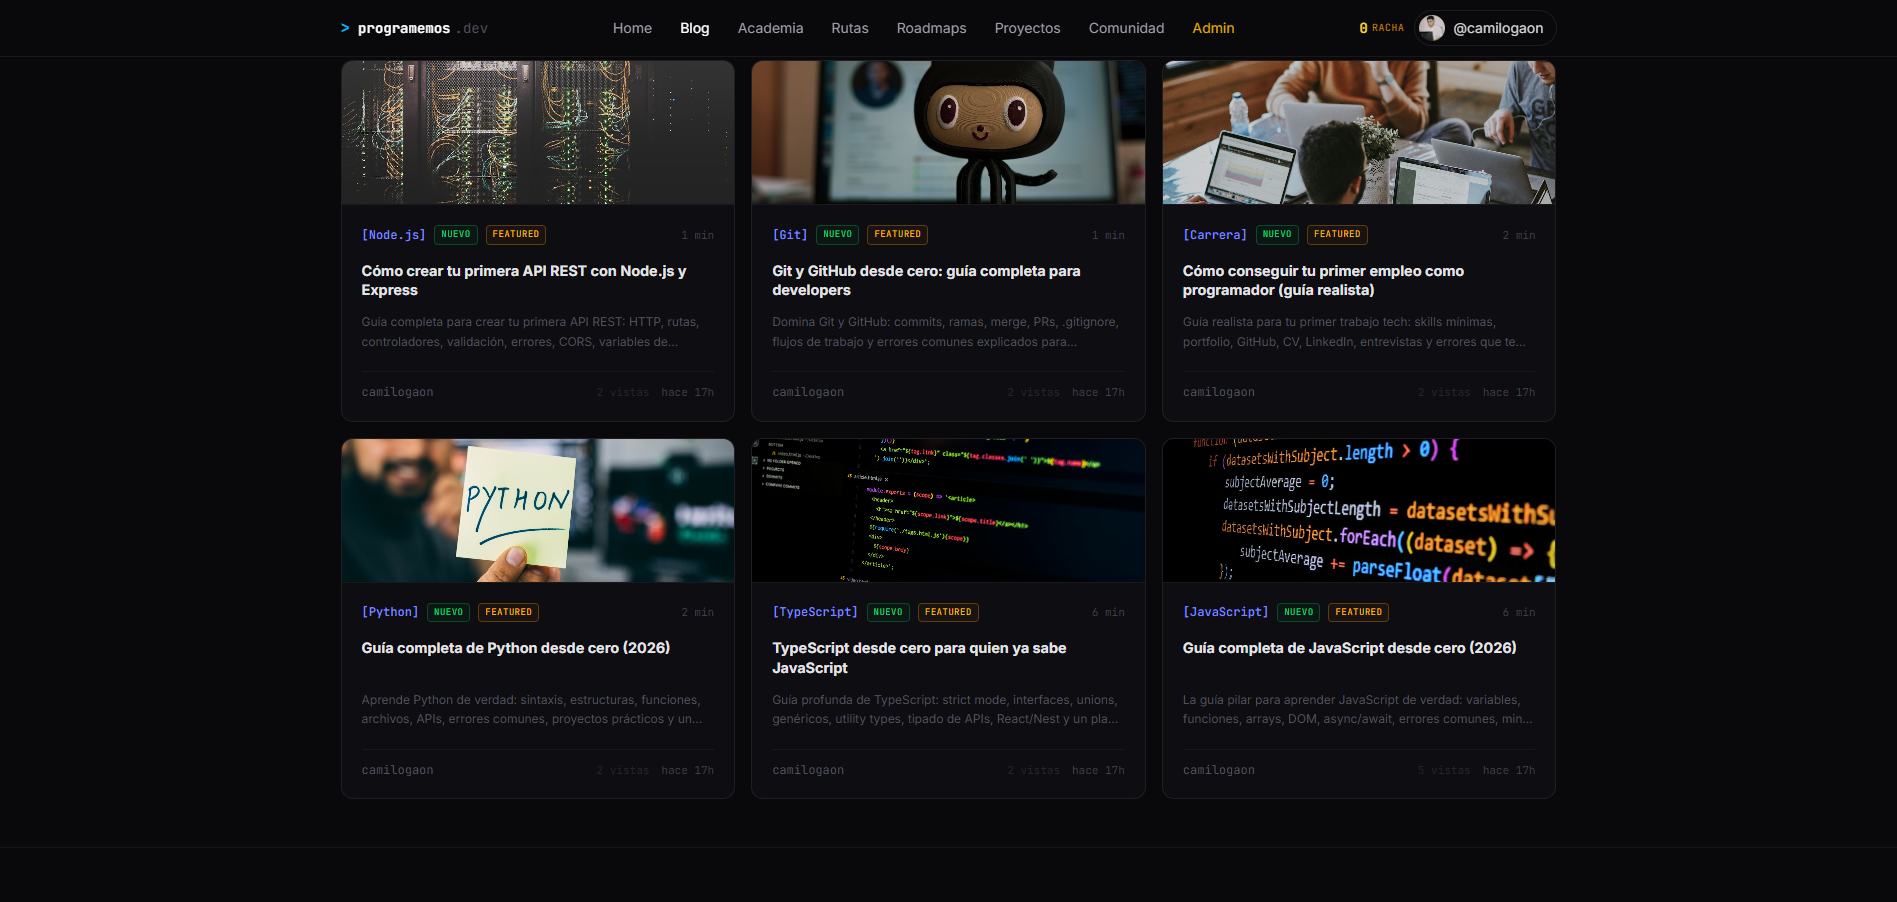Open the TypeScript code editor thumbnail
Viewport: 1897px width, 902px height.
coord(948,510)
